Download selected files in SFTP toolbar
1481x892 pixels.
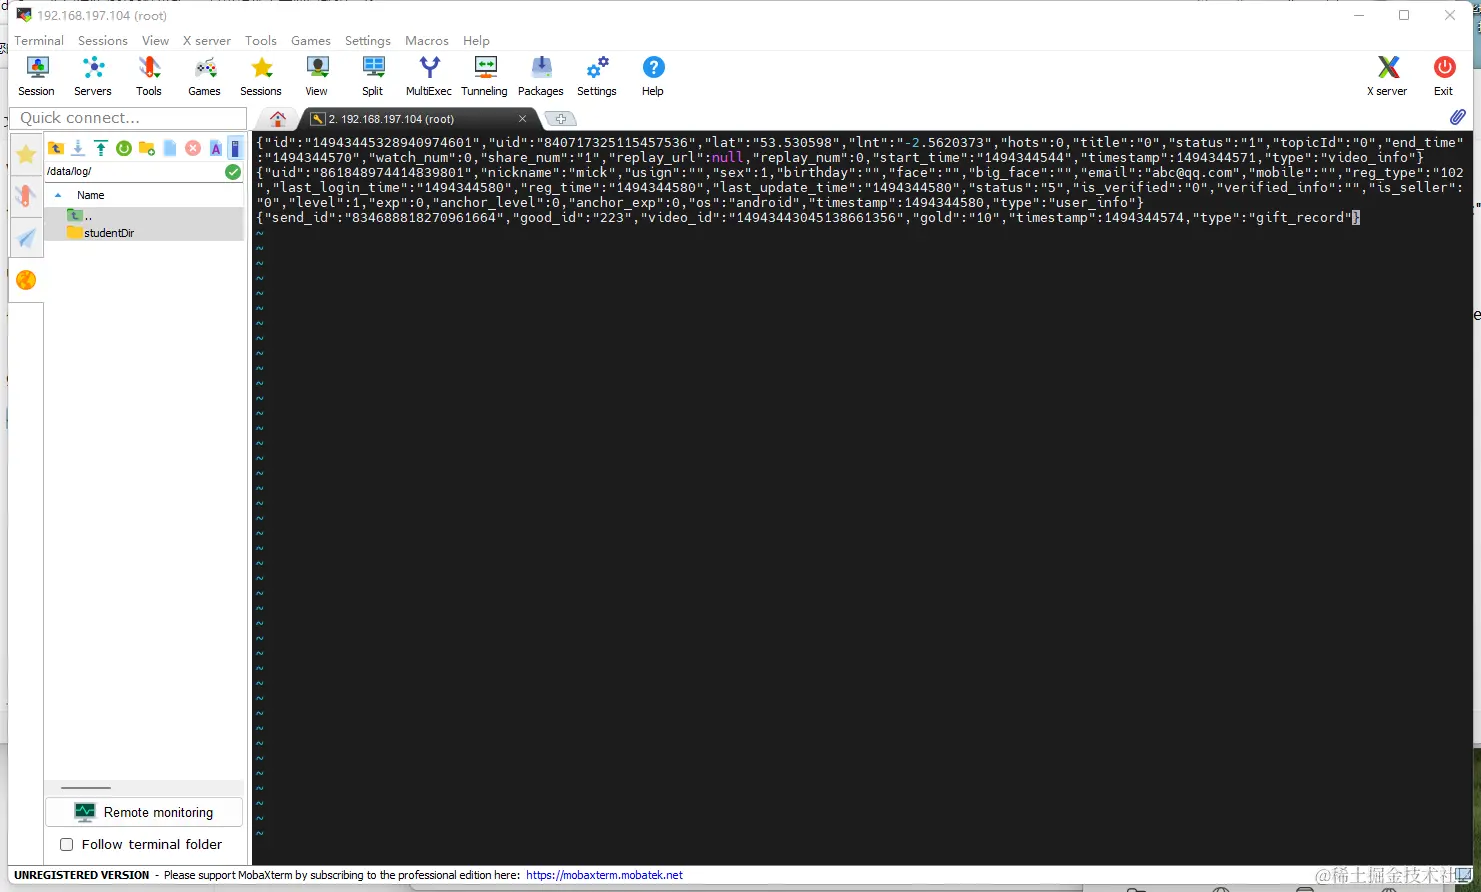pos(78,148)
